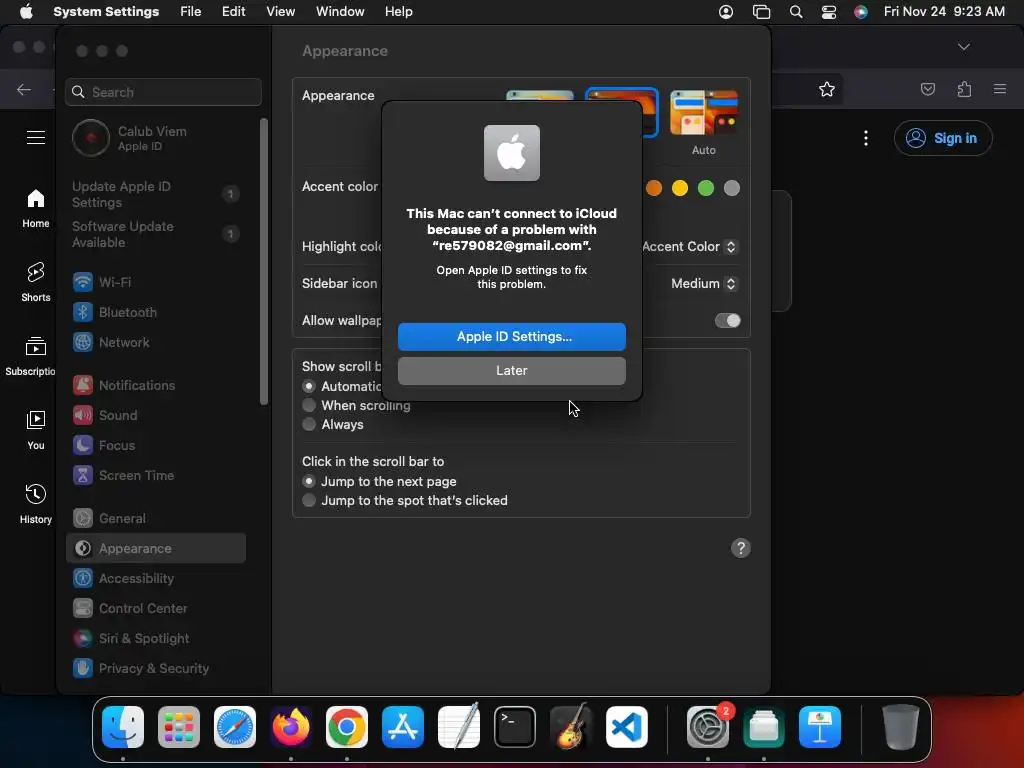
Task: Open Control Center settings
Action: 155,609
